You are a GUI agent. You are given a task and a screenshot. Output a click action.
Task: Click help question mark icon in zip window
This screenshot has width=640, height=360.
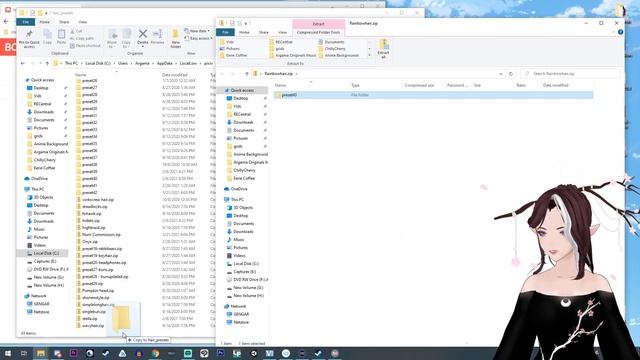tap(620, 32)
